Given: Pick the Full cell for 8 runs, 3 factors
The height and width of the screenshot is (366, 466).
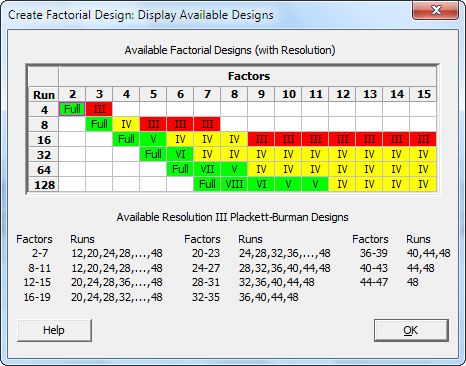Looking at the screenshot, I should coord(99,124).
